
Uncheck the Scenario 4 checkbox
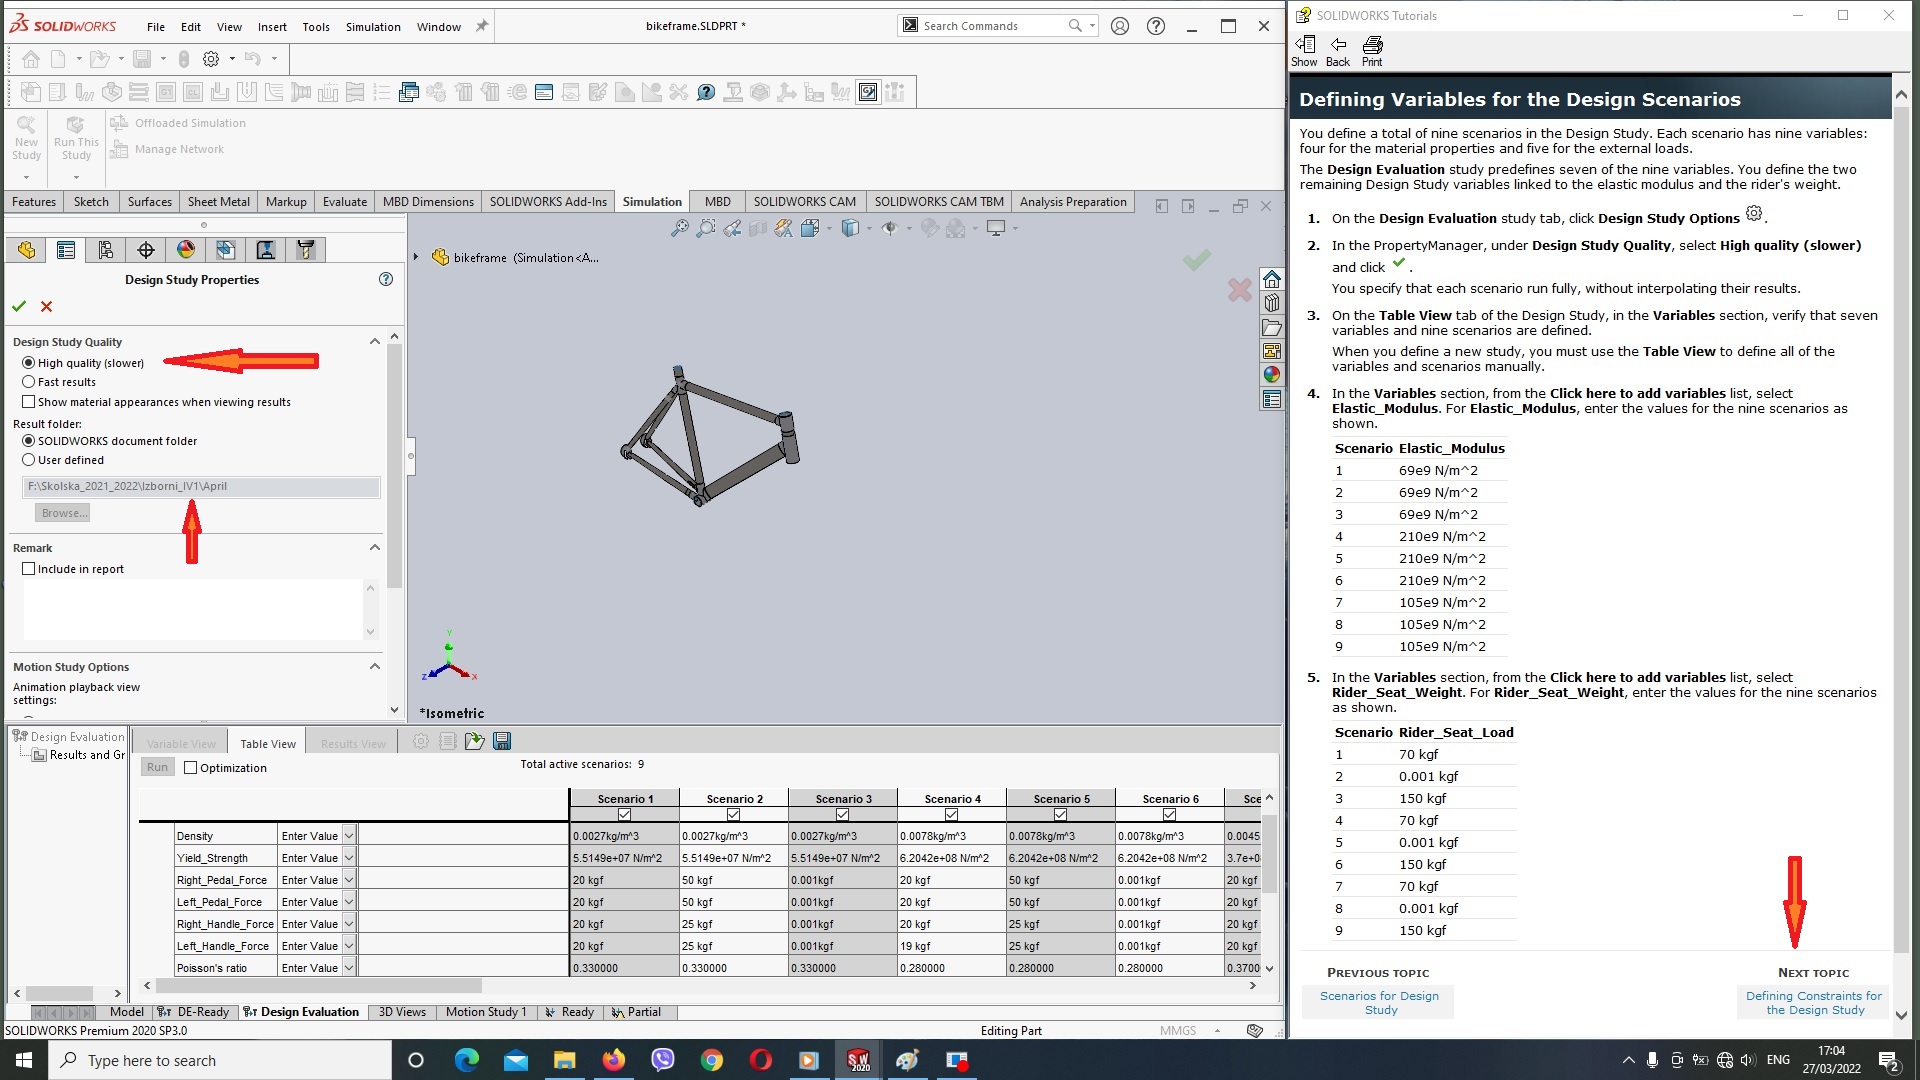pyautogui.click(x=951, y=814)
